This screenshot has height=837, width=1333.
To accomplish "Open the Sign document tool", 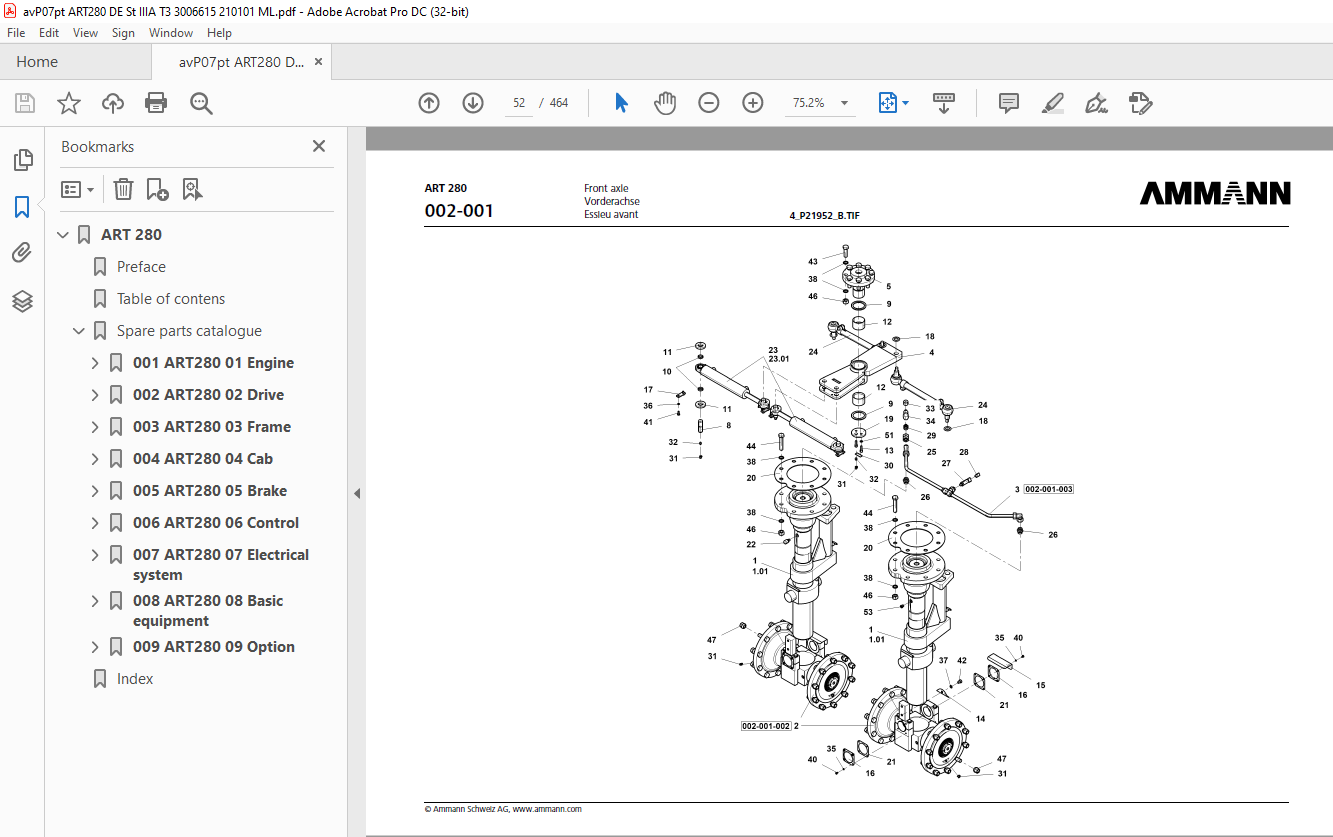I will [x=1096, y=103].
